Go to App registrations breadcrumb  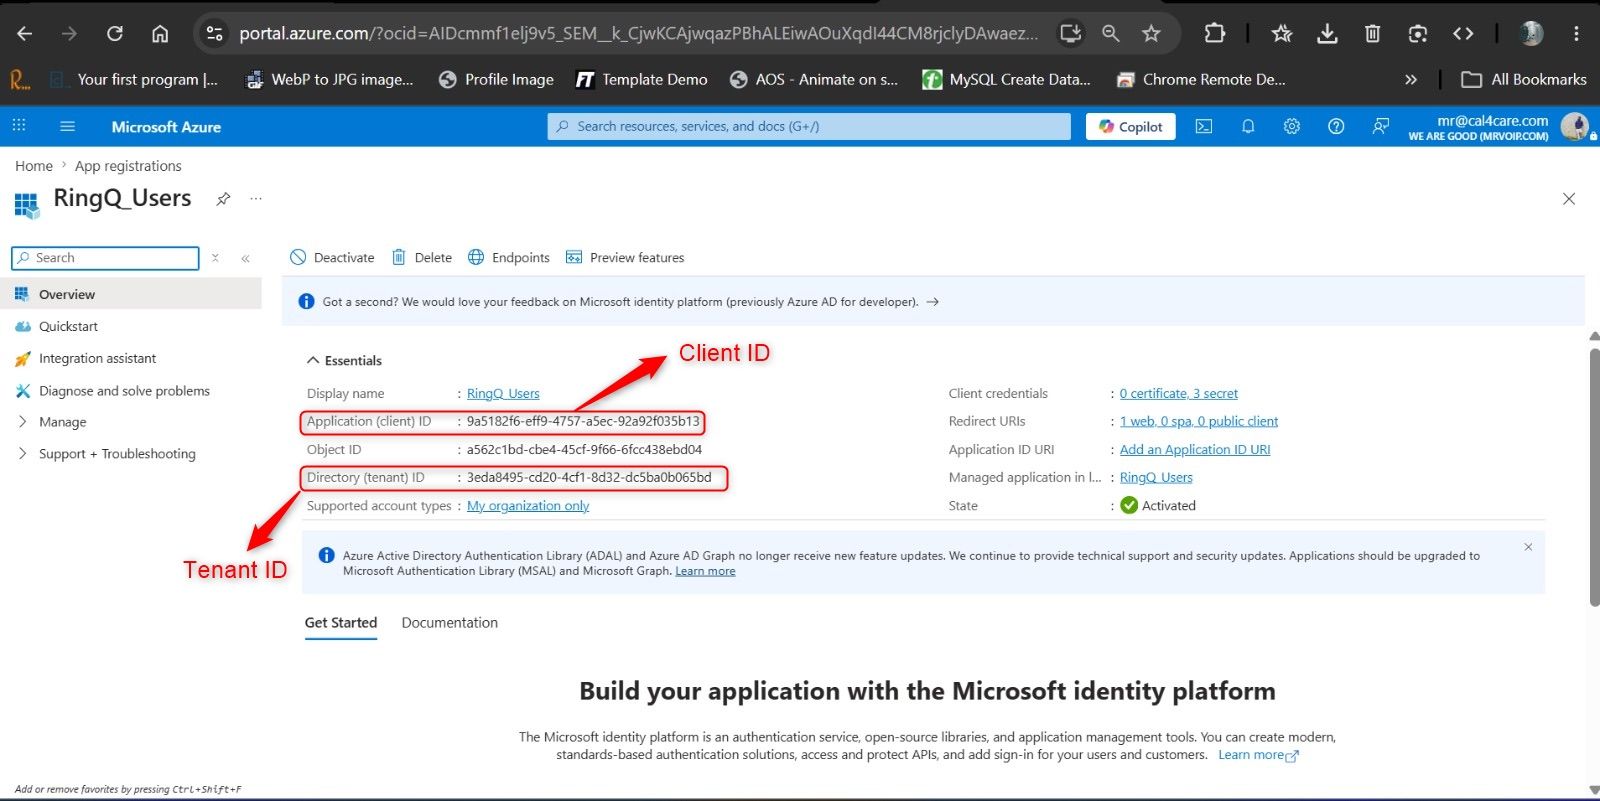point(128,166)
